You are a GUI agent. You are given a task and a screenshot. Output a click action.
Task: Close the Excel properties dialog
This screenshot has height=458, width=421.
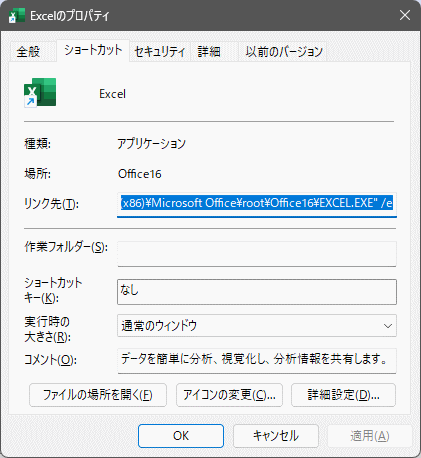[405, 15]
